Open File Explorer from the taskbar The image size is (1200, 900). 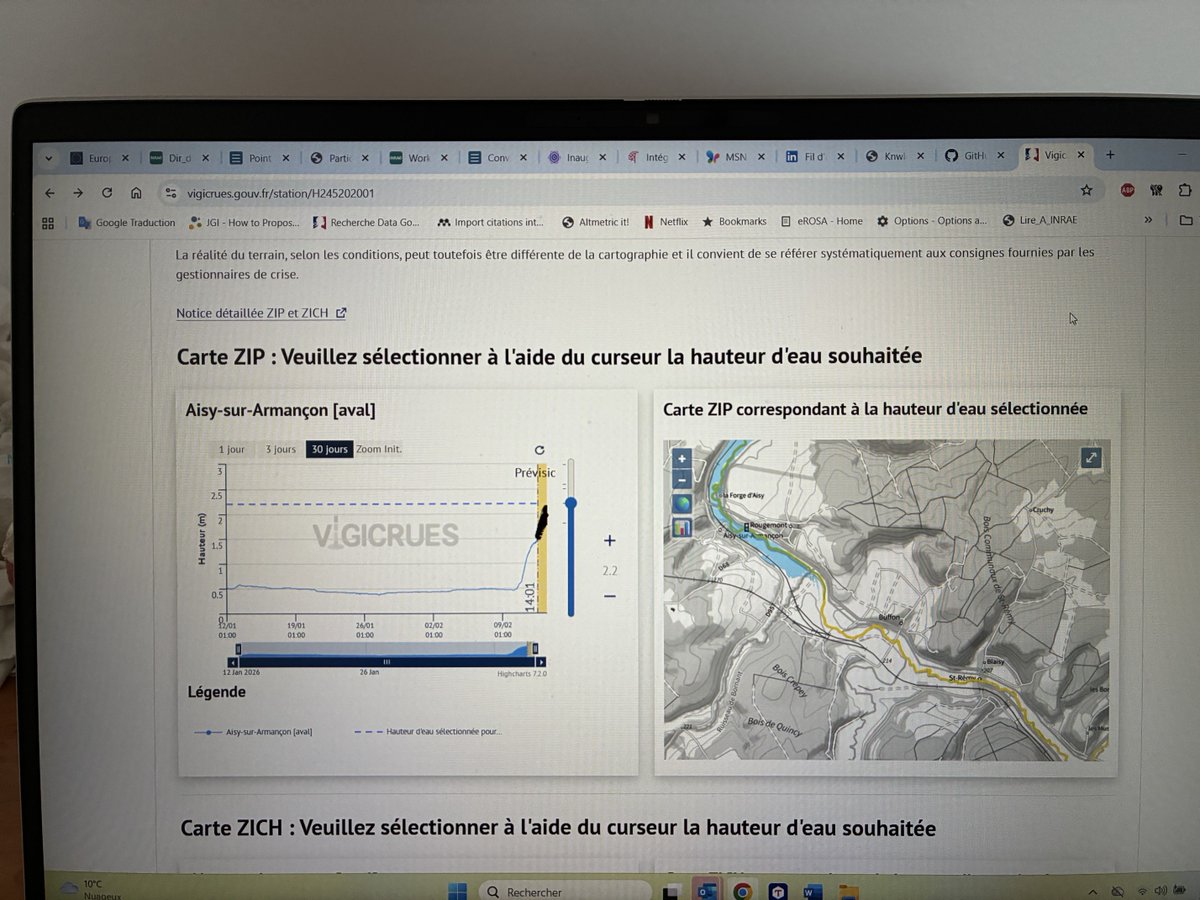[848, 891]
